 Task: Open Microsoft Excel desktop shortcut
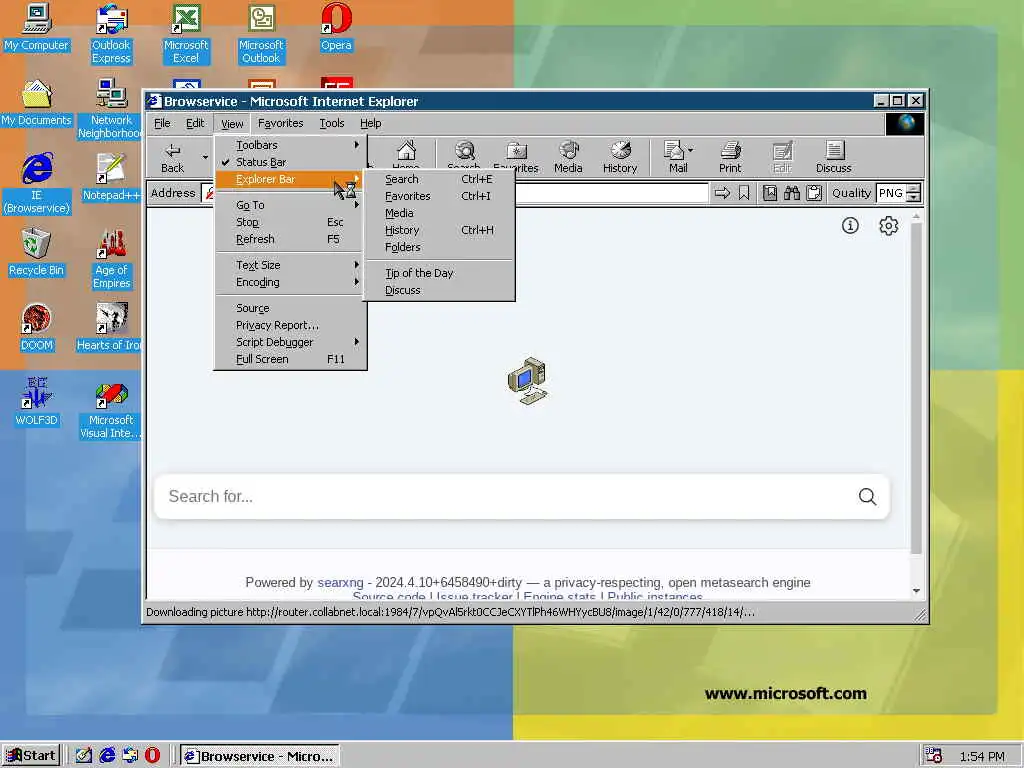(x=186, y=34)
